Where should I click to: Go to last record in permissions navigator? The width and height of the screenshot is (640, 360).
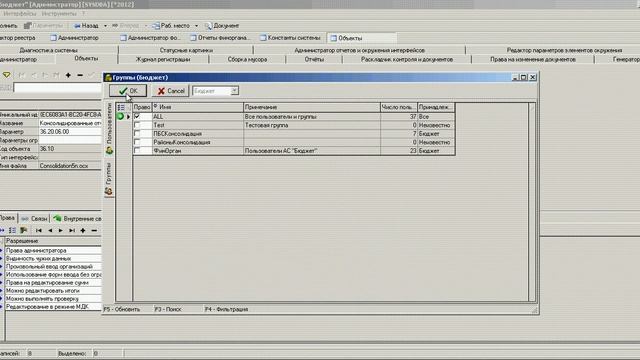[72, 231]
